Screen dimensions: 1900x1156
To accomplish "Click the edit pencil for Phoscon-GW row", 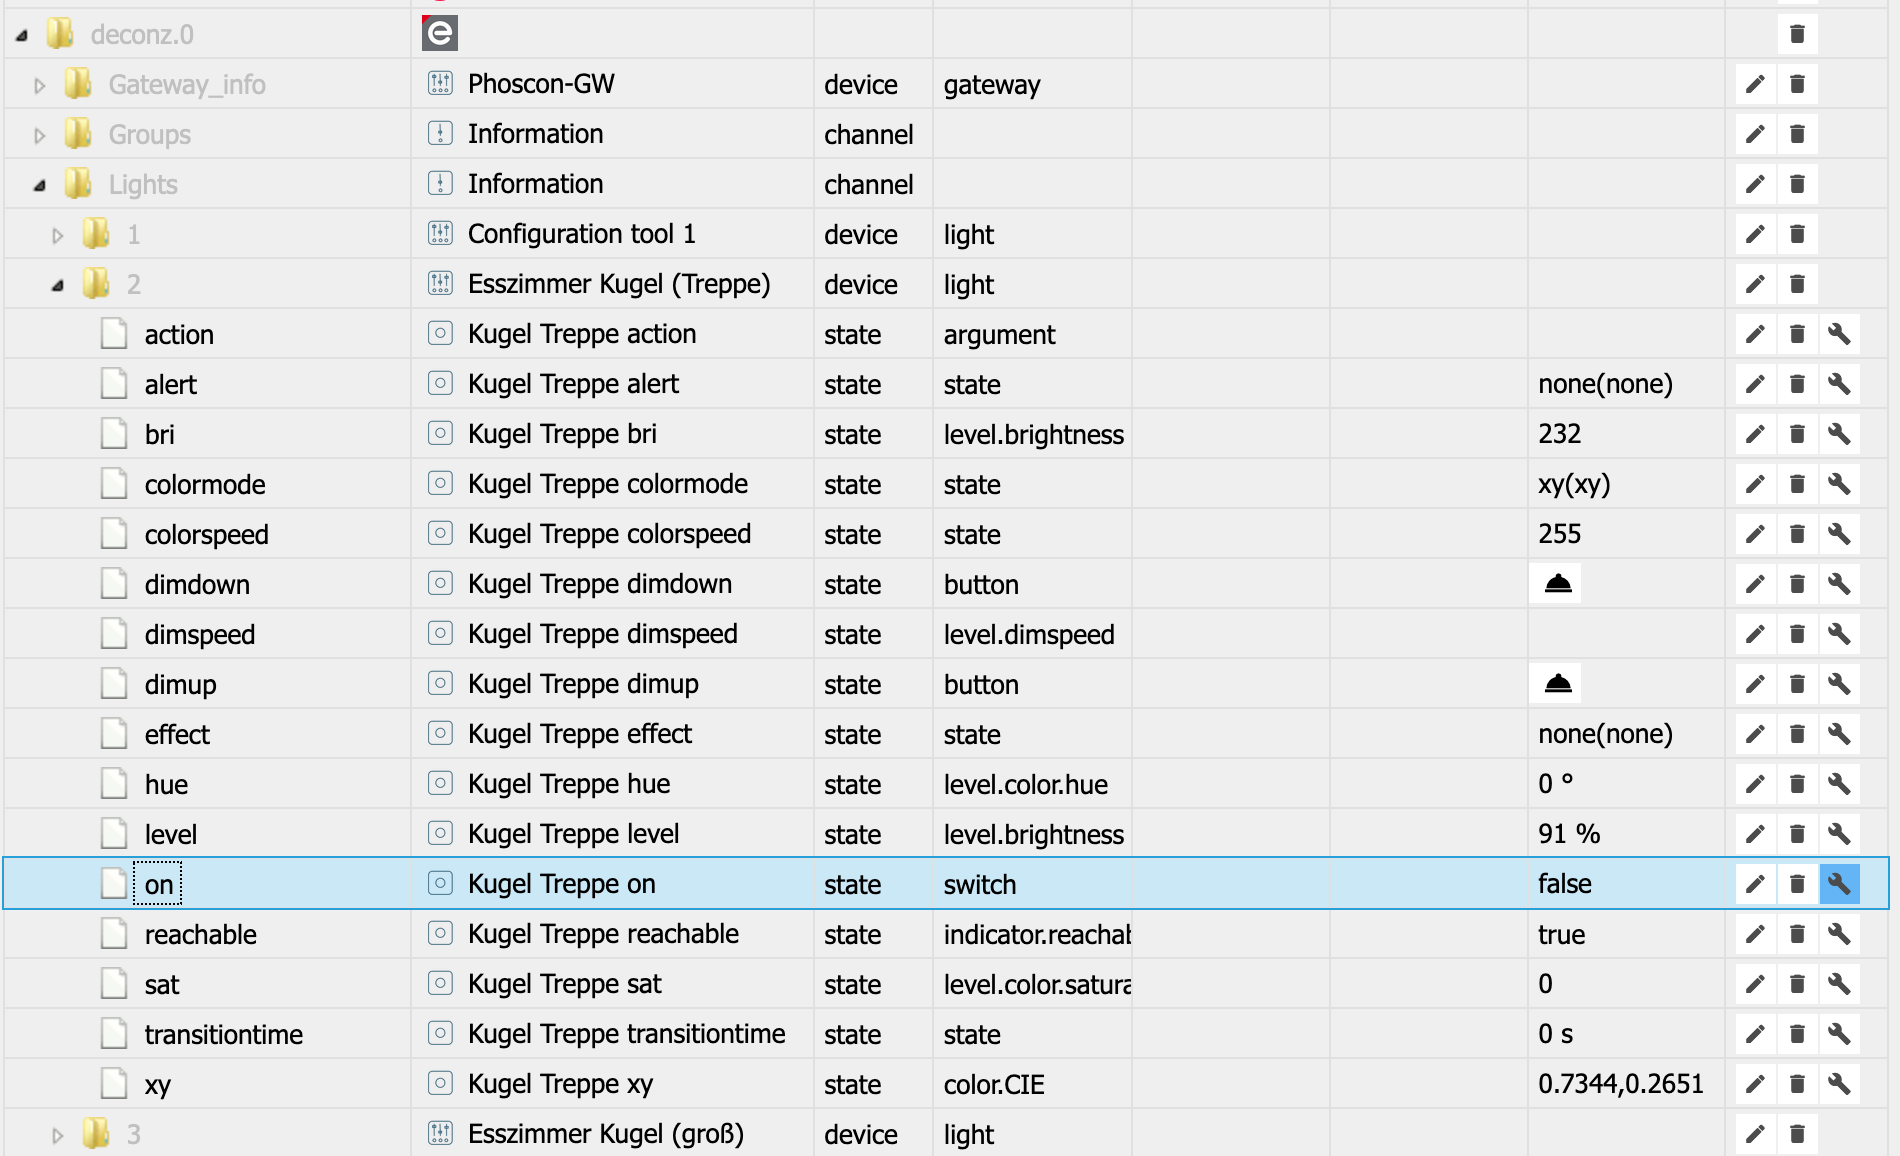I will (1755, 84).
